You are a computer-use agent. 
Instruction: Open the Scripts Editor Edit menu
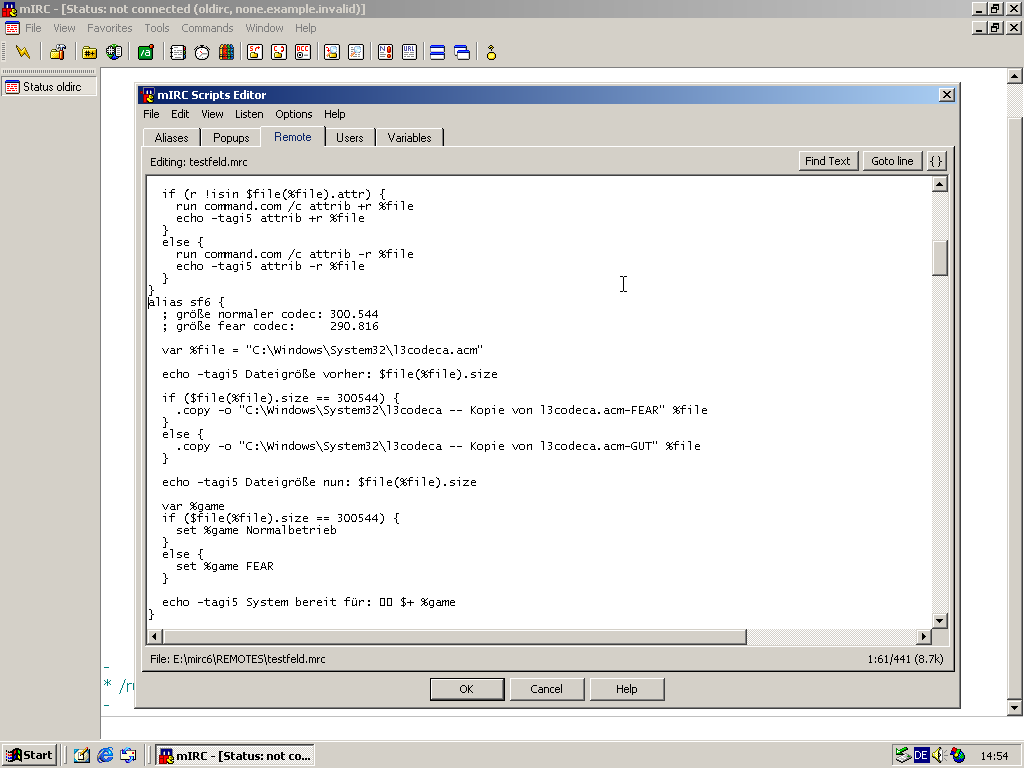tap(180, 114)
